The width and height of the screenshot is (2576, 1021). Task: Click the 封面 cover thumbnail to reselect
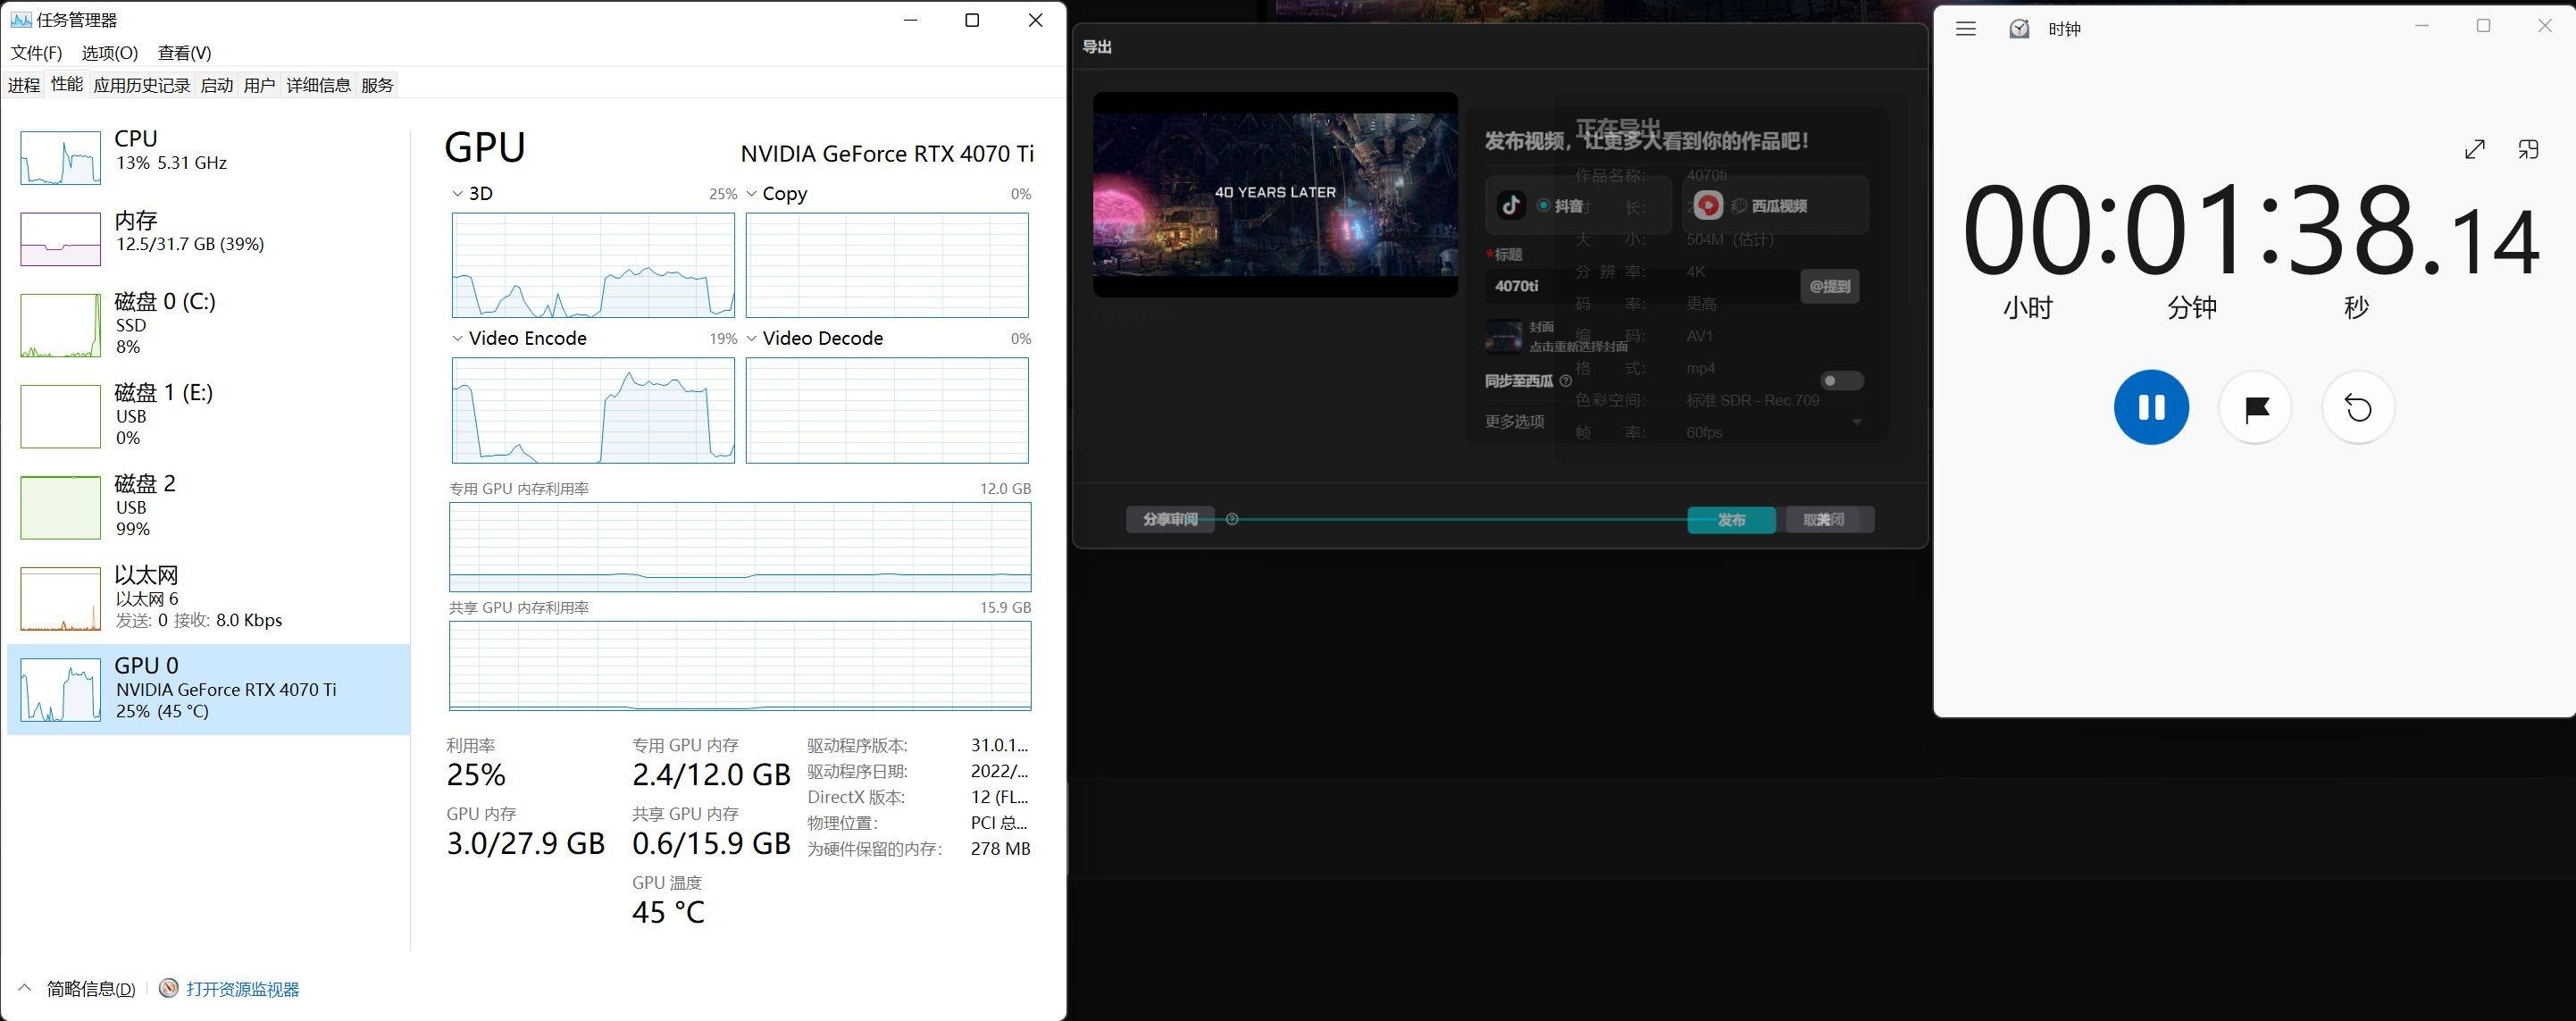(x=1504, y=337)
